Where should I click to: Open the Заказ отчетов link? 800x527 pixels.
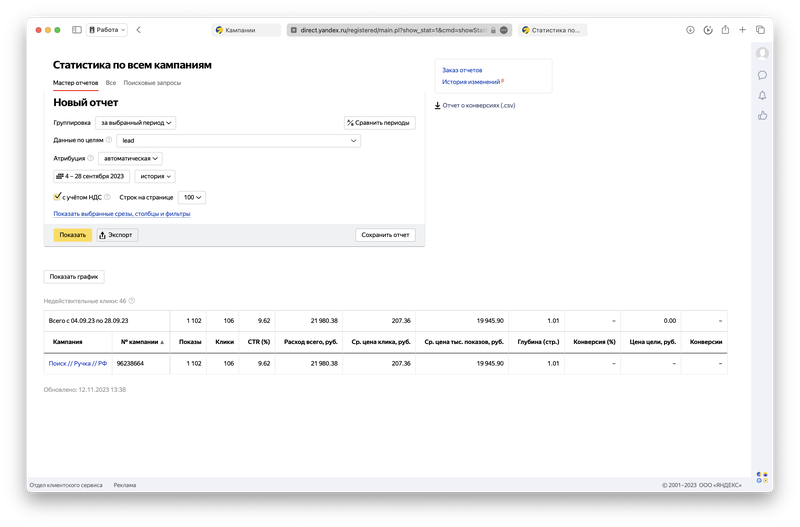462,70
